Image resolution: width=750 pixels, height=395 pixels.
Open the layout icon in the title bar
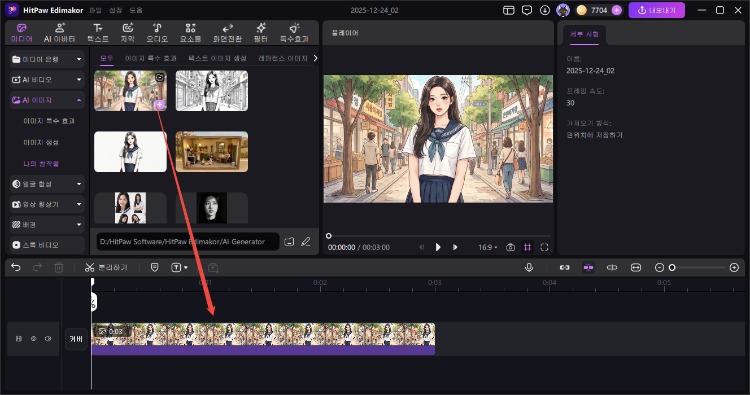tap(508, 10)
